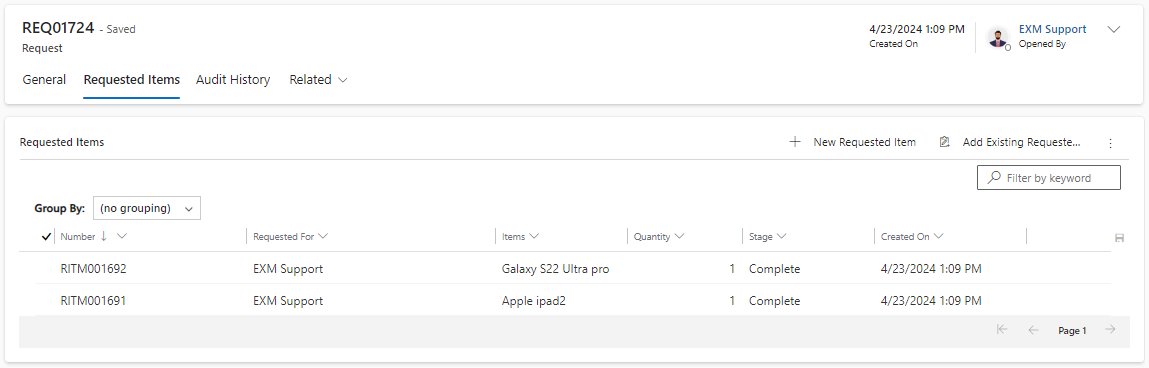Switch to the General tab

point(44,80)
